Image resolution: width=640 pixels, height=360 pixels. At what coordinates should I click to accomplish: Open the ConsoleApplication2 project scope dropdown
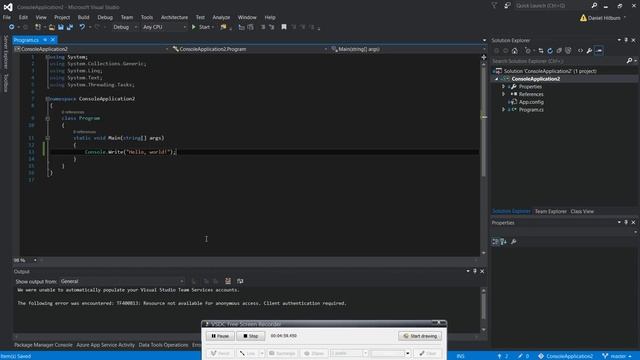(x=91, y=49)
